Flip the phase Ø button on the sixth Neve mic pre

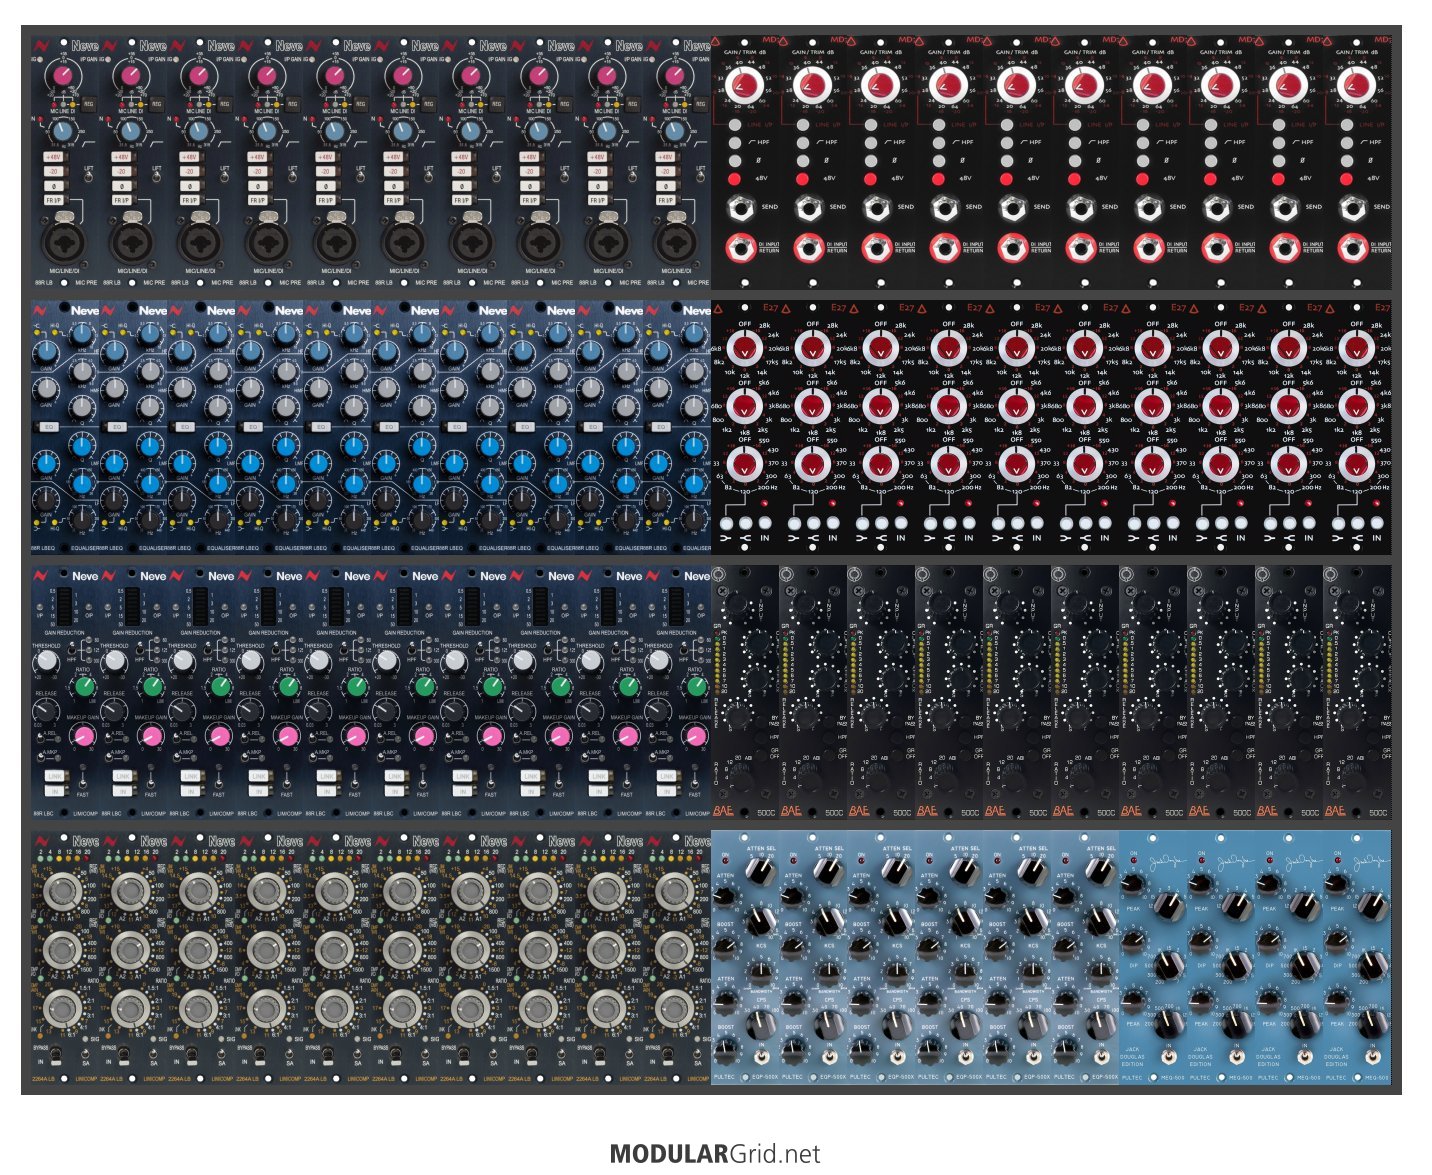pyautogui.click(x=393, y=186)
